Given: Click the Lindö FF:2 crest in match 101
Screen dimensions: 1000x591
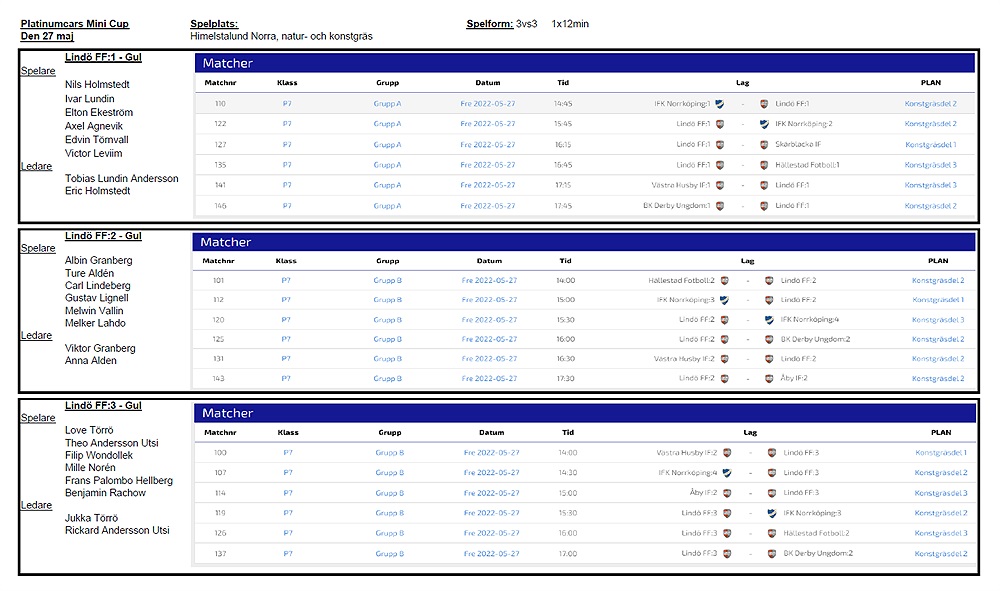Looking at the screenshot, I should click(769, 281).
